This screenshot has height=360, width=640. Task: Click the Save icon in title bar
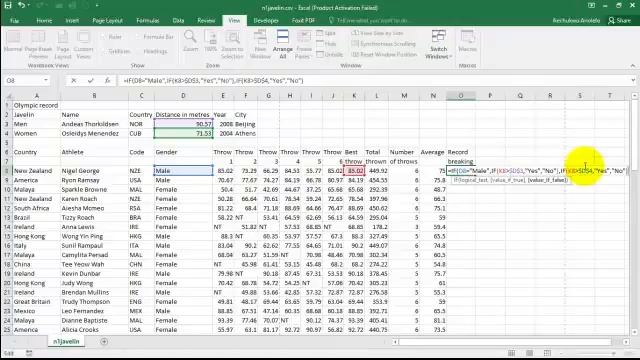click(8, 5)
